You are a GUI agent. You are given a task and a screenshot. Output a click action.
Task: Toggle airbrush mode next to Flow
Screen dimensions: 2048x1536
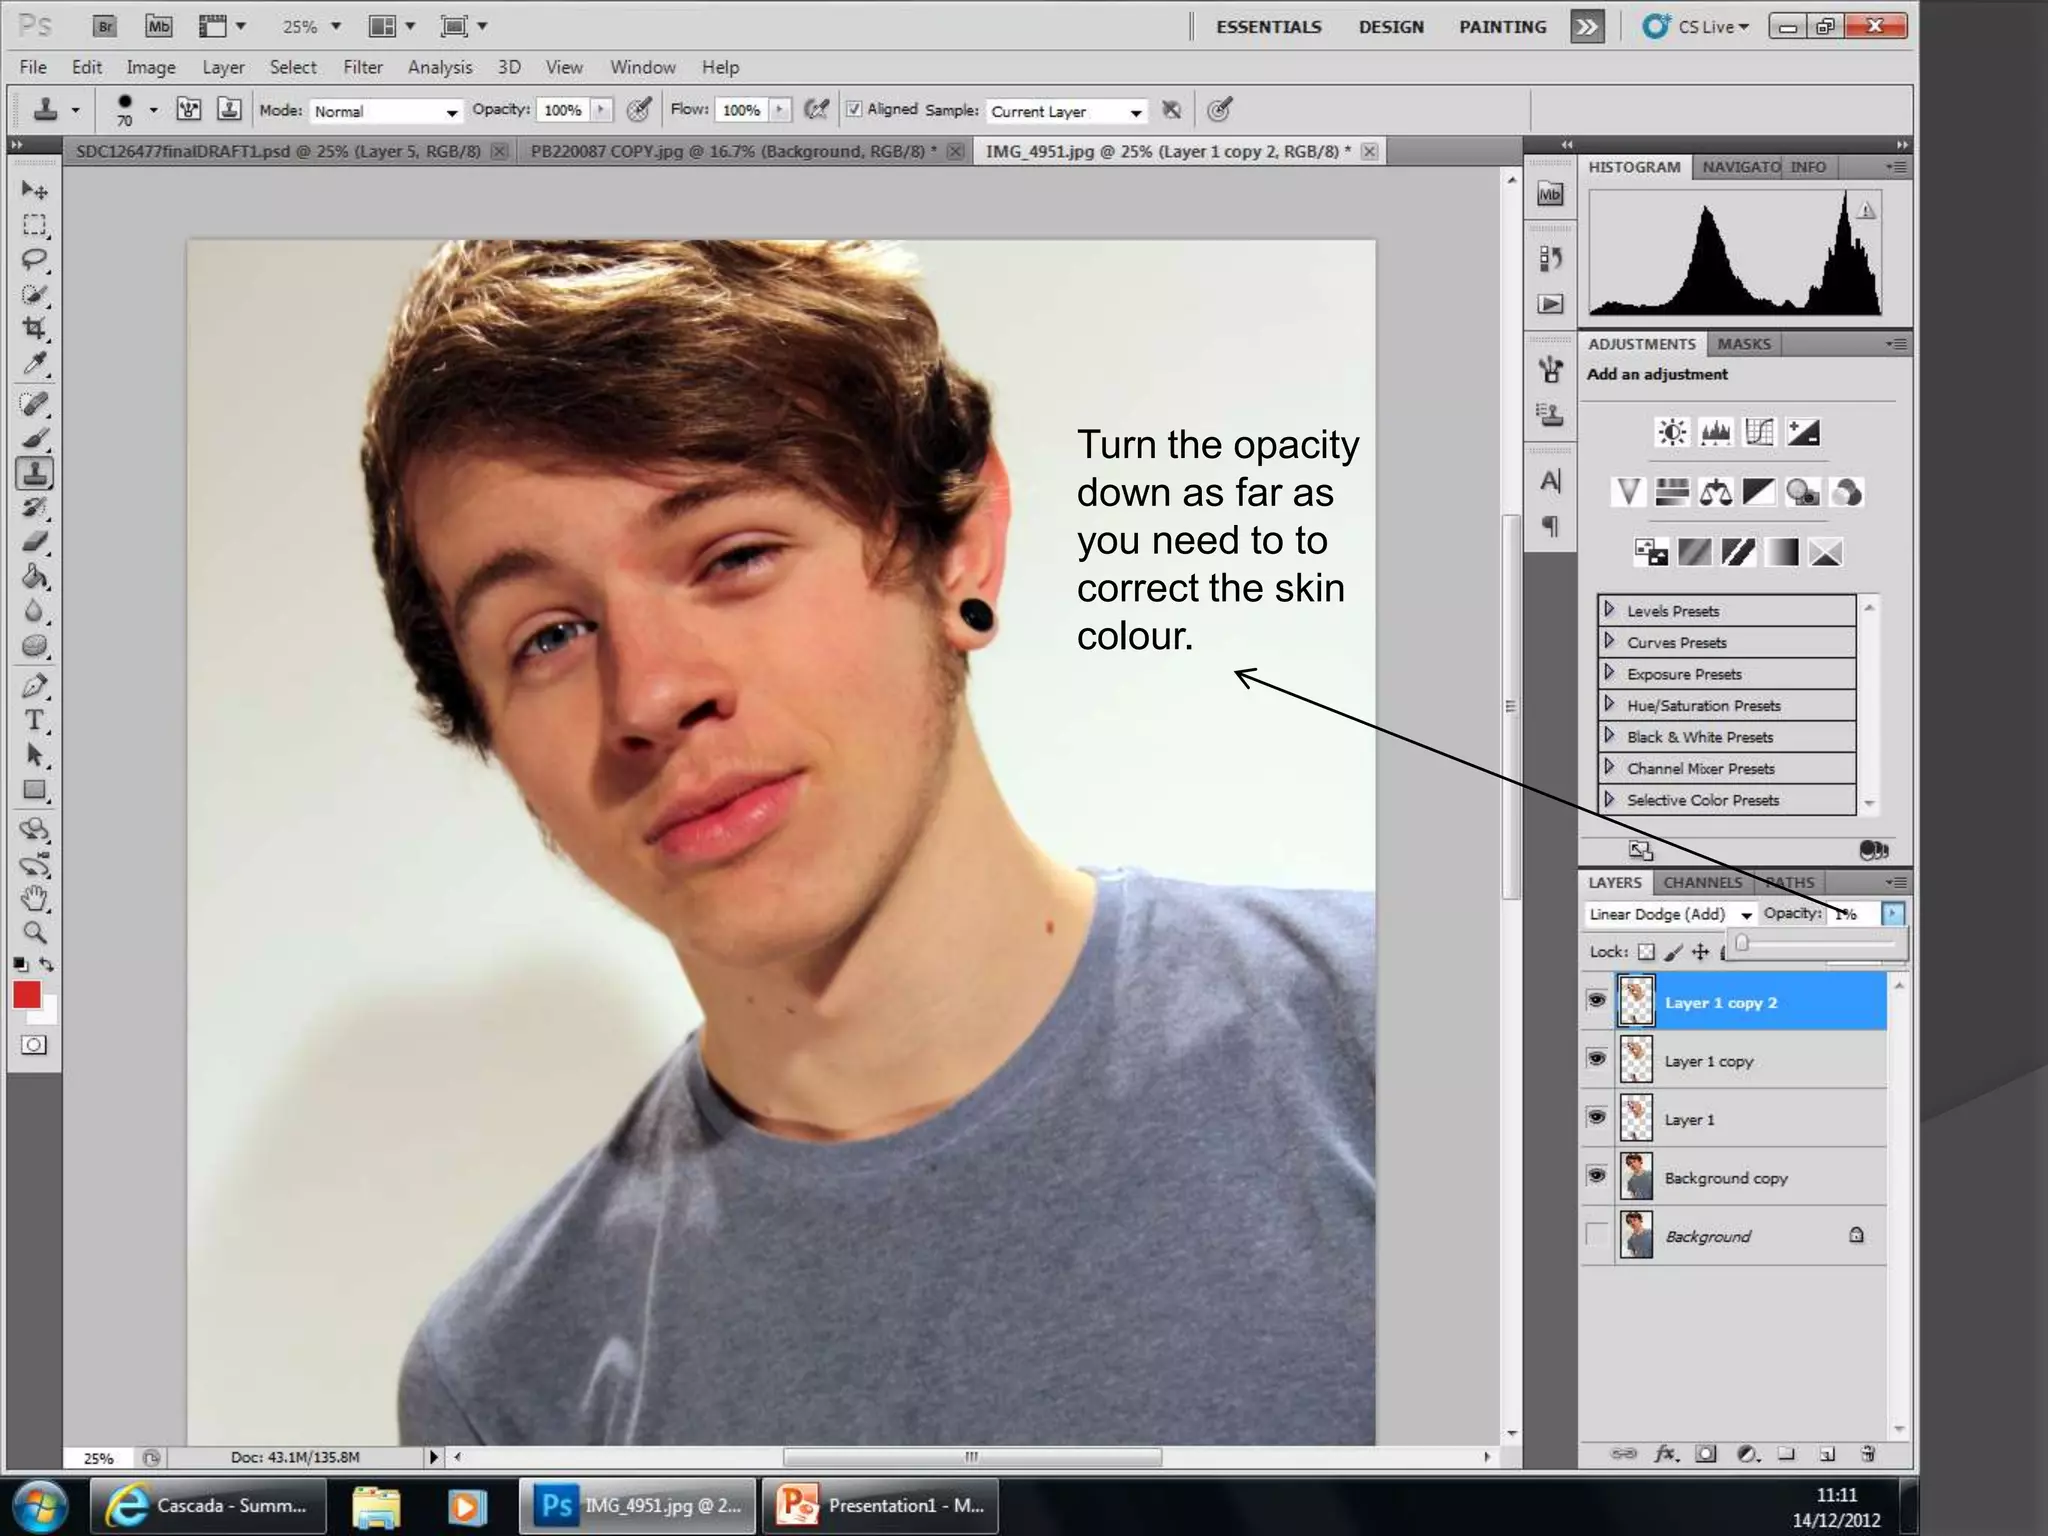pos(817,110)
